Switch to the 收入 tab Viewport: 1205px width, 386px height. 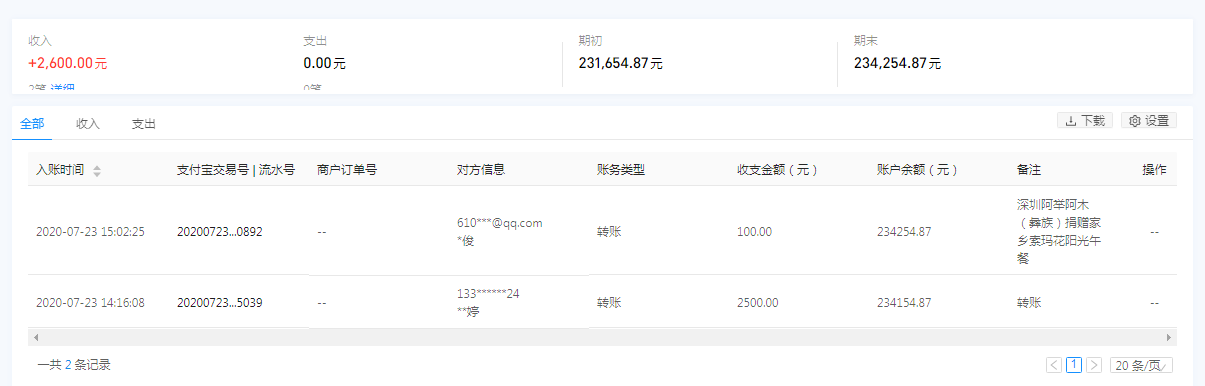[88, 124]
